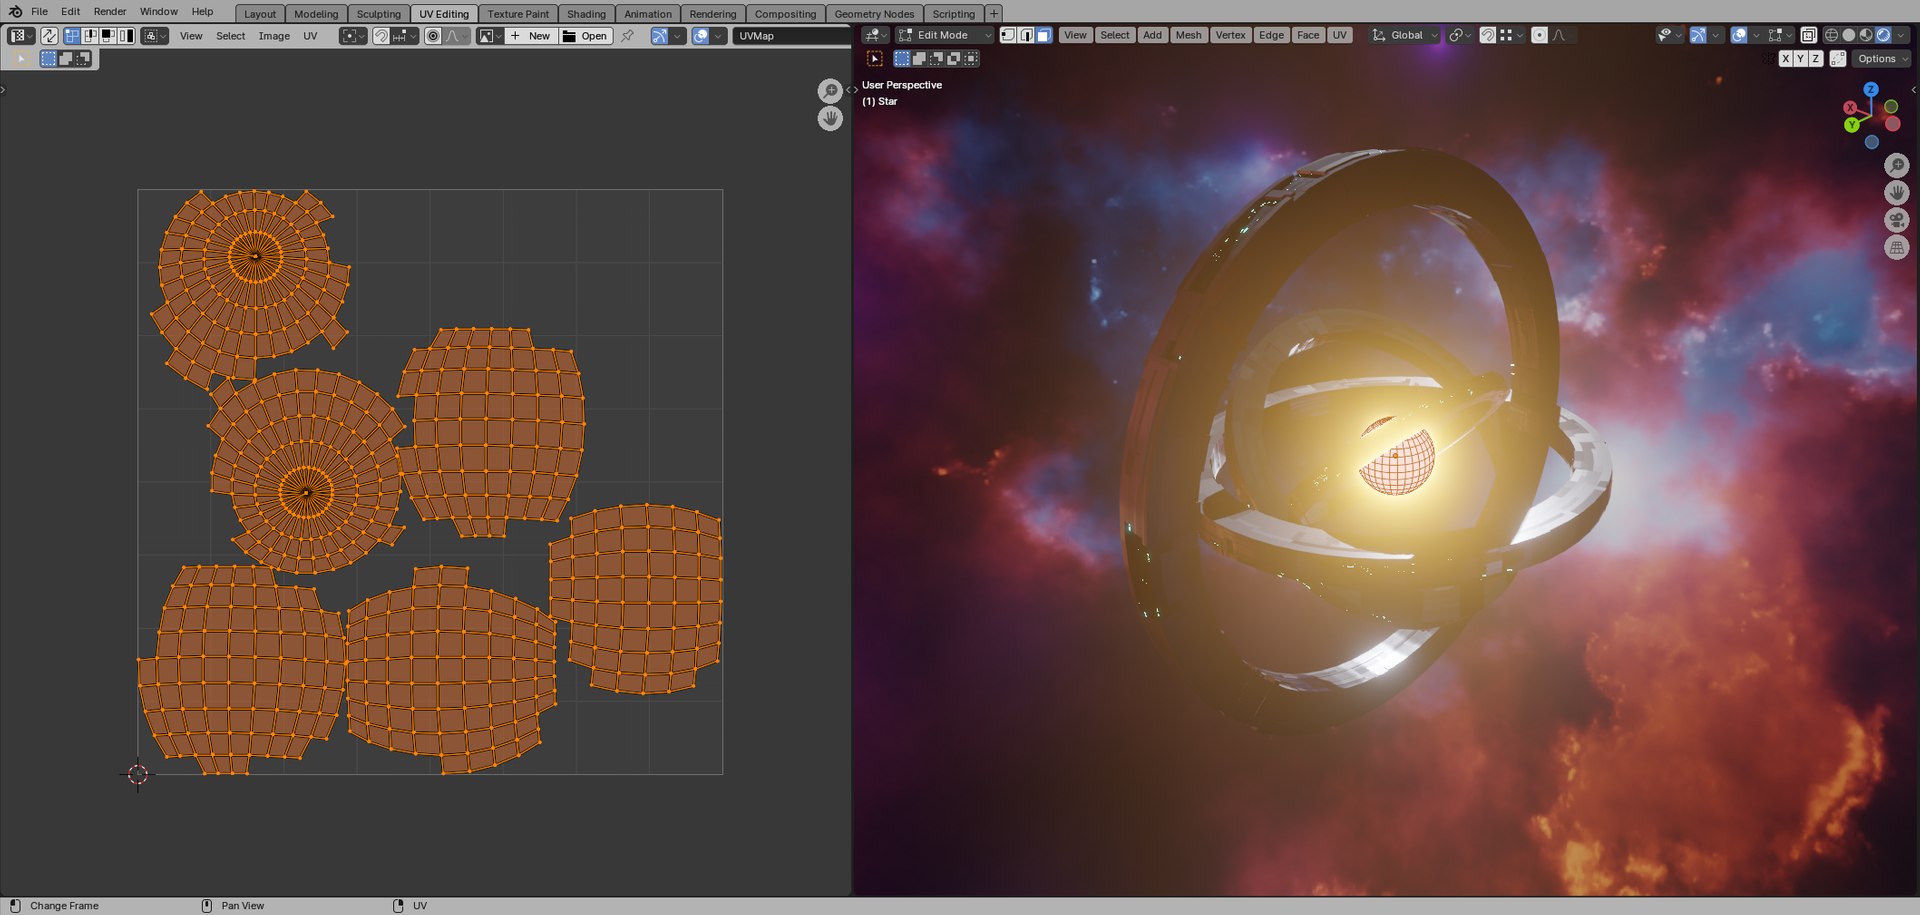1920x915 pixels.
Task: Open UV editor pivot point dropdown
Action: [353, 36]
